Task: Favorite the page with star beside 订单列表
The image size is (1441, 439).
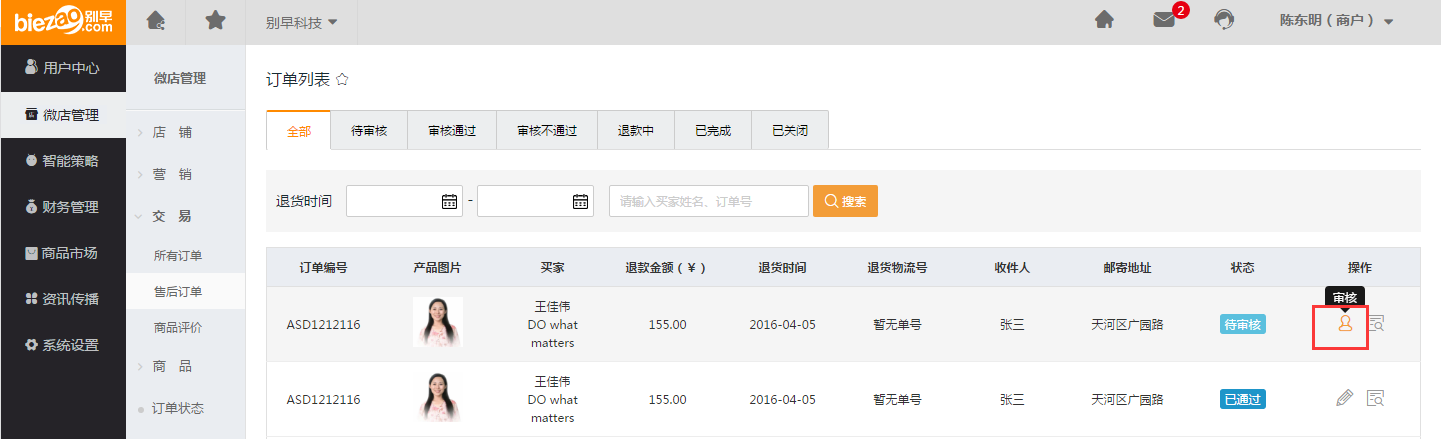Action: pos(342,79)
